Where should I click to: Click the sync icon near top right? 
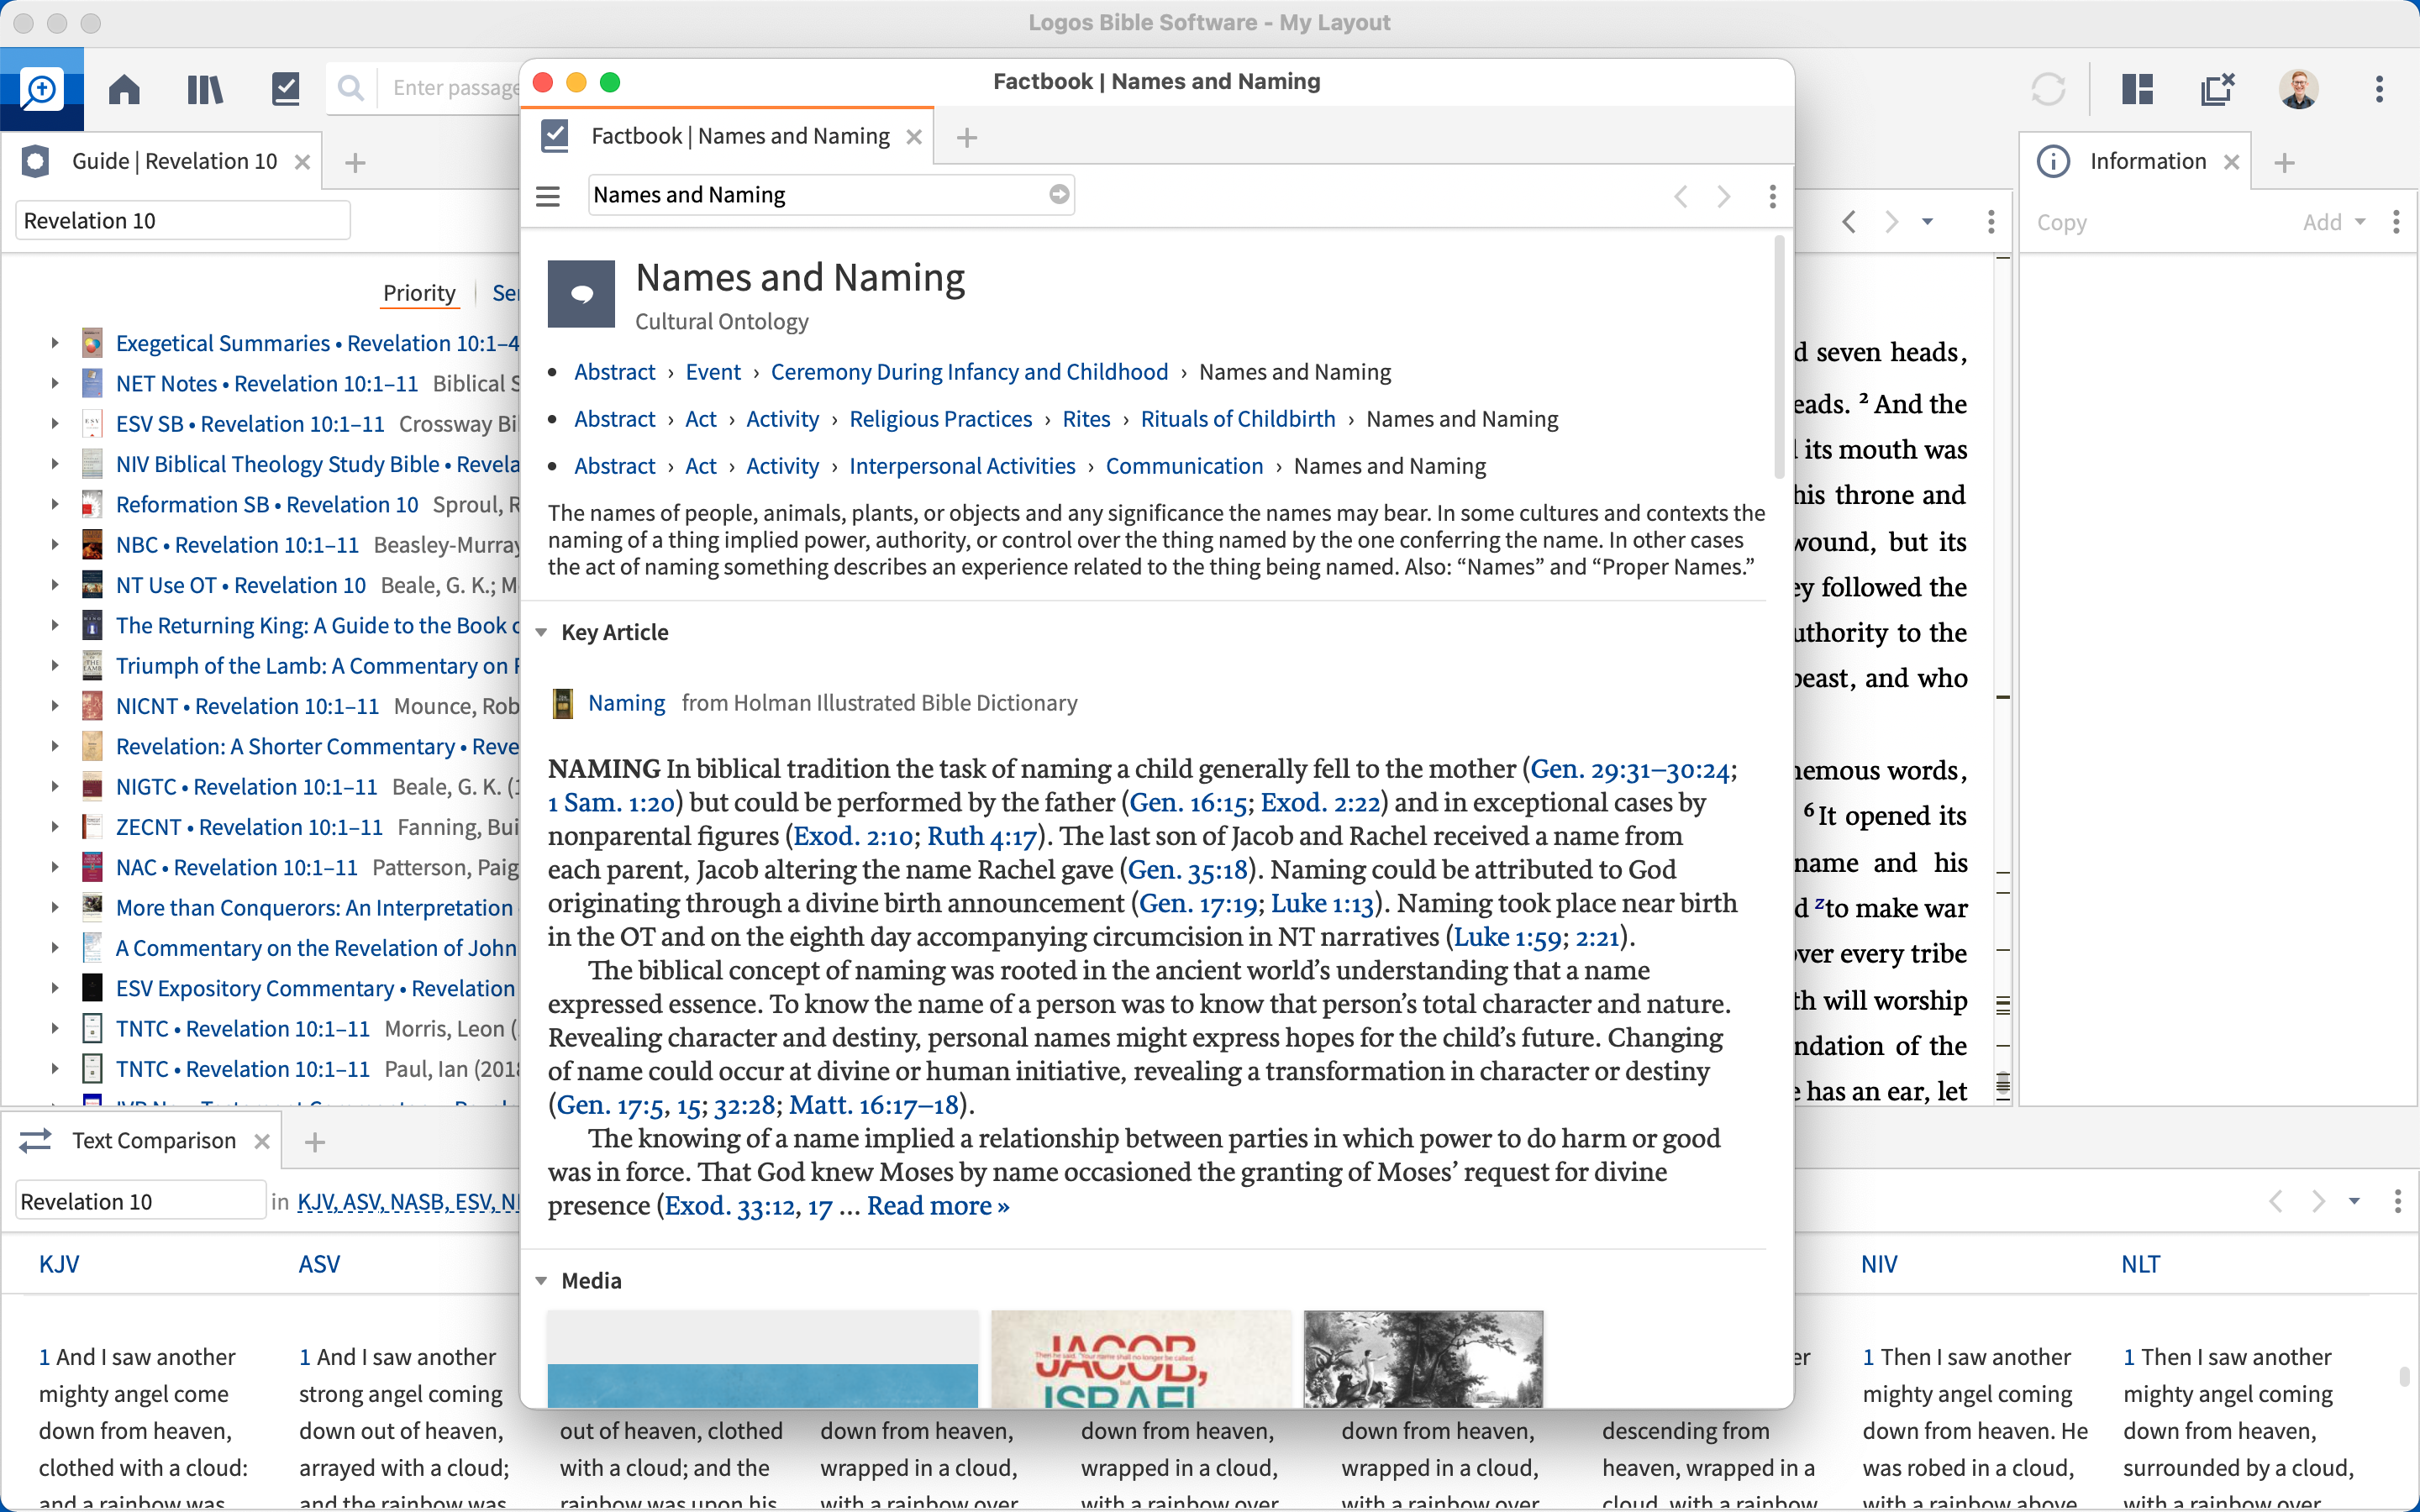2048,89
